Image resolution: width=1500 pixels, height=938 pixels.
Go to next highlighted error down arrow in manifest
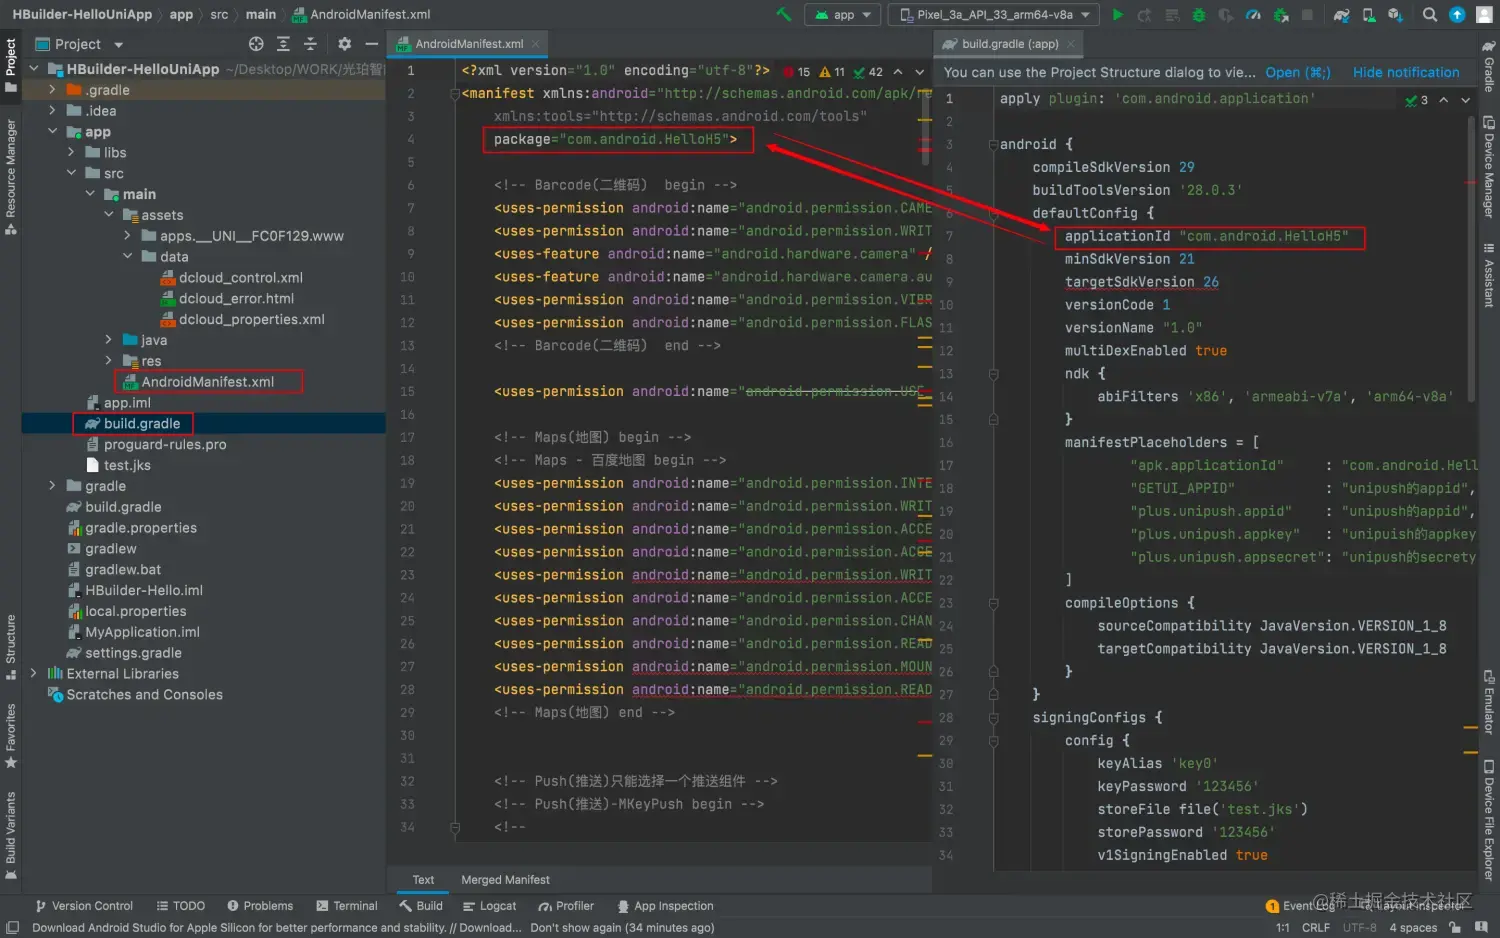[x=920, y=72]
